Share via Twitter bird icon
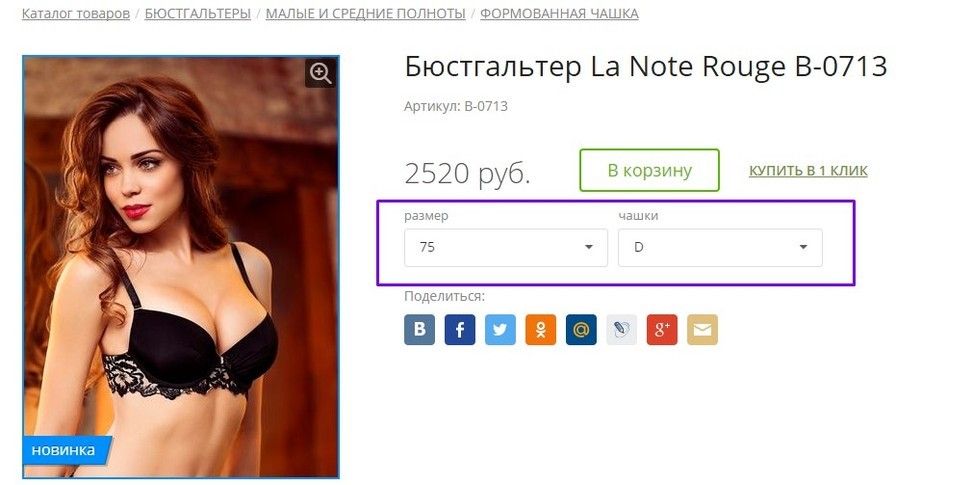Screen dimensions: 966x485 [x=500, y=329]
